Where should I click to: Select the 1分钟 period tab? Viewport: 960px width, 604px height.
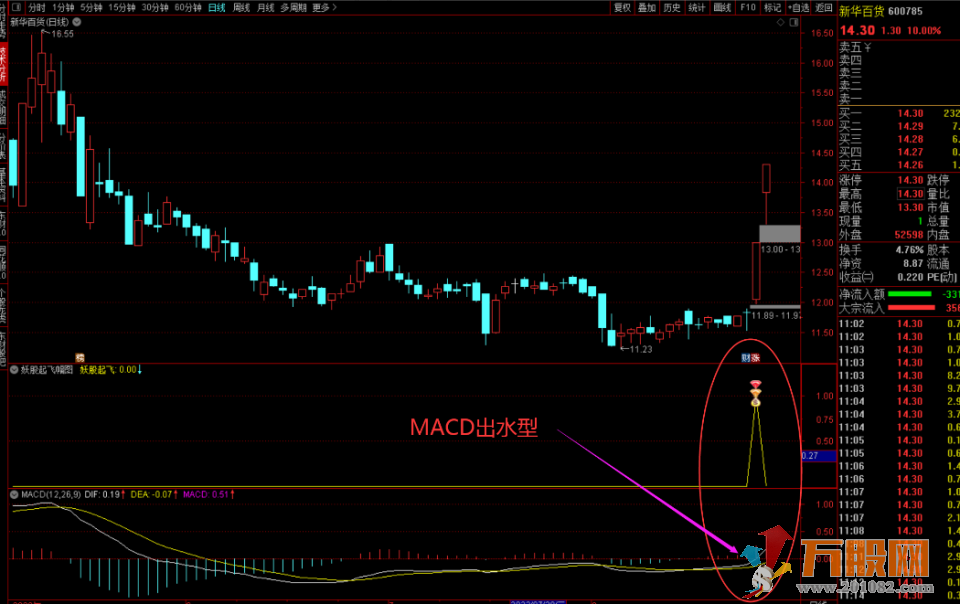[x=63, y=7]
